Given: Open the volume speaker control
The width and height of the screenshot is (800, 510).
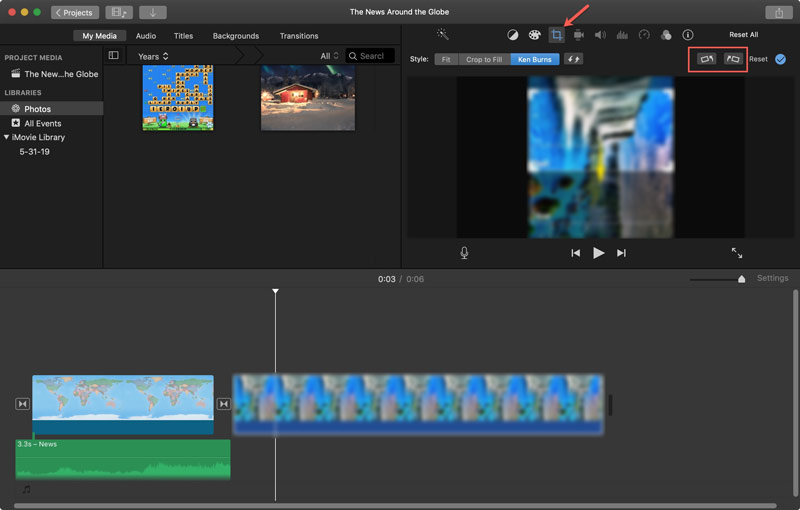Looking at the screenshot, I should (600, 35).
